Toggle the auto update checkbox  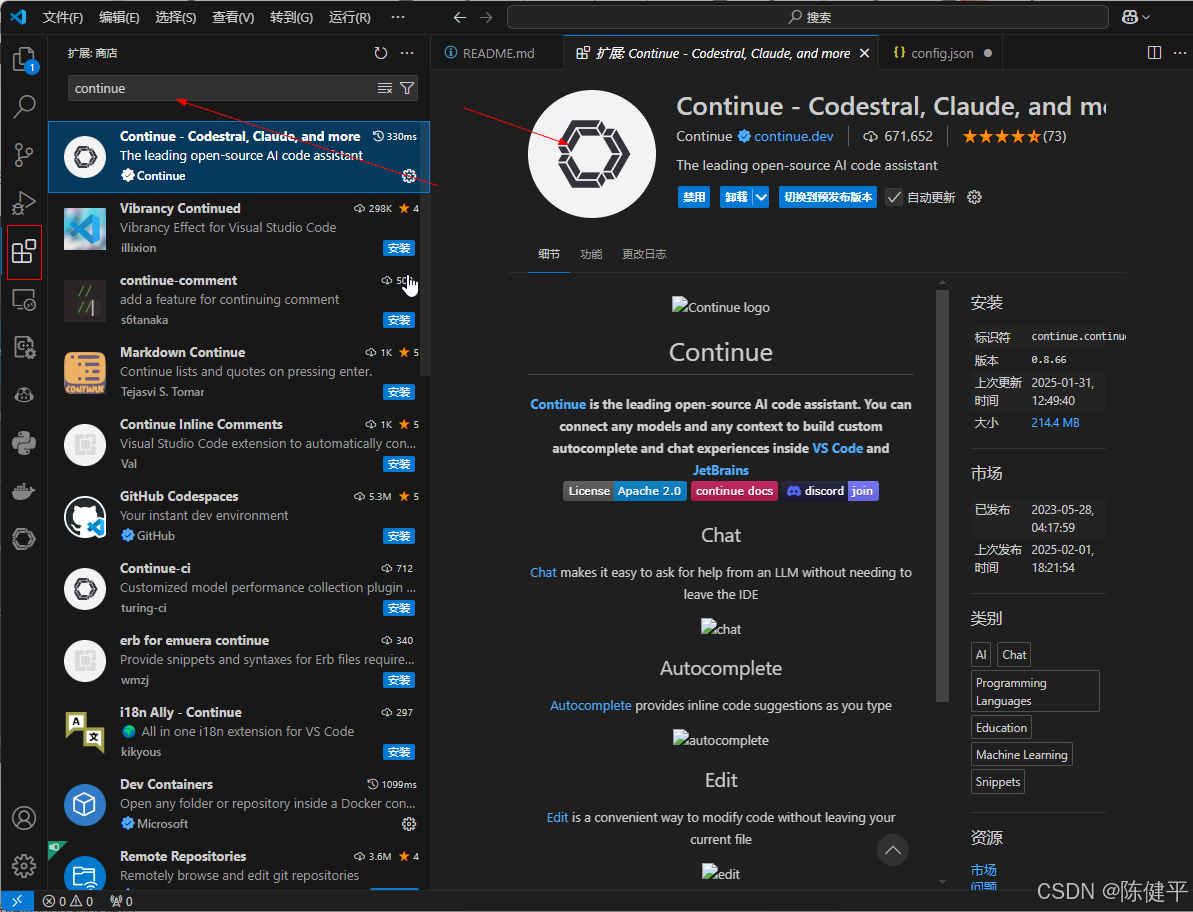pos(894,197)
